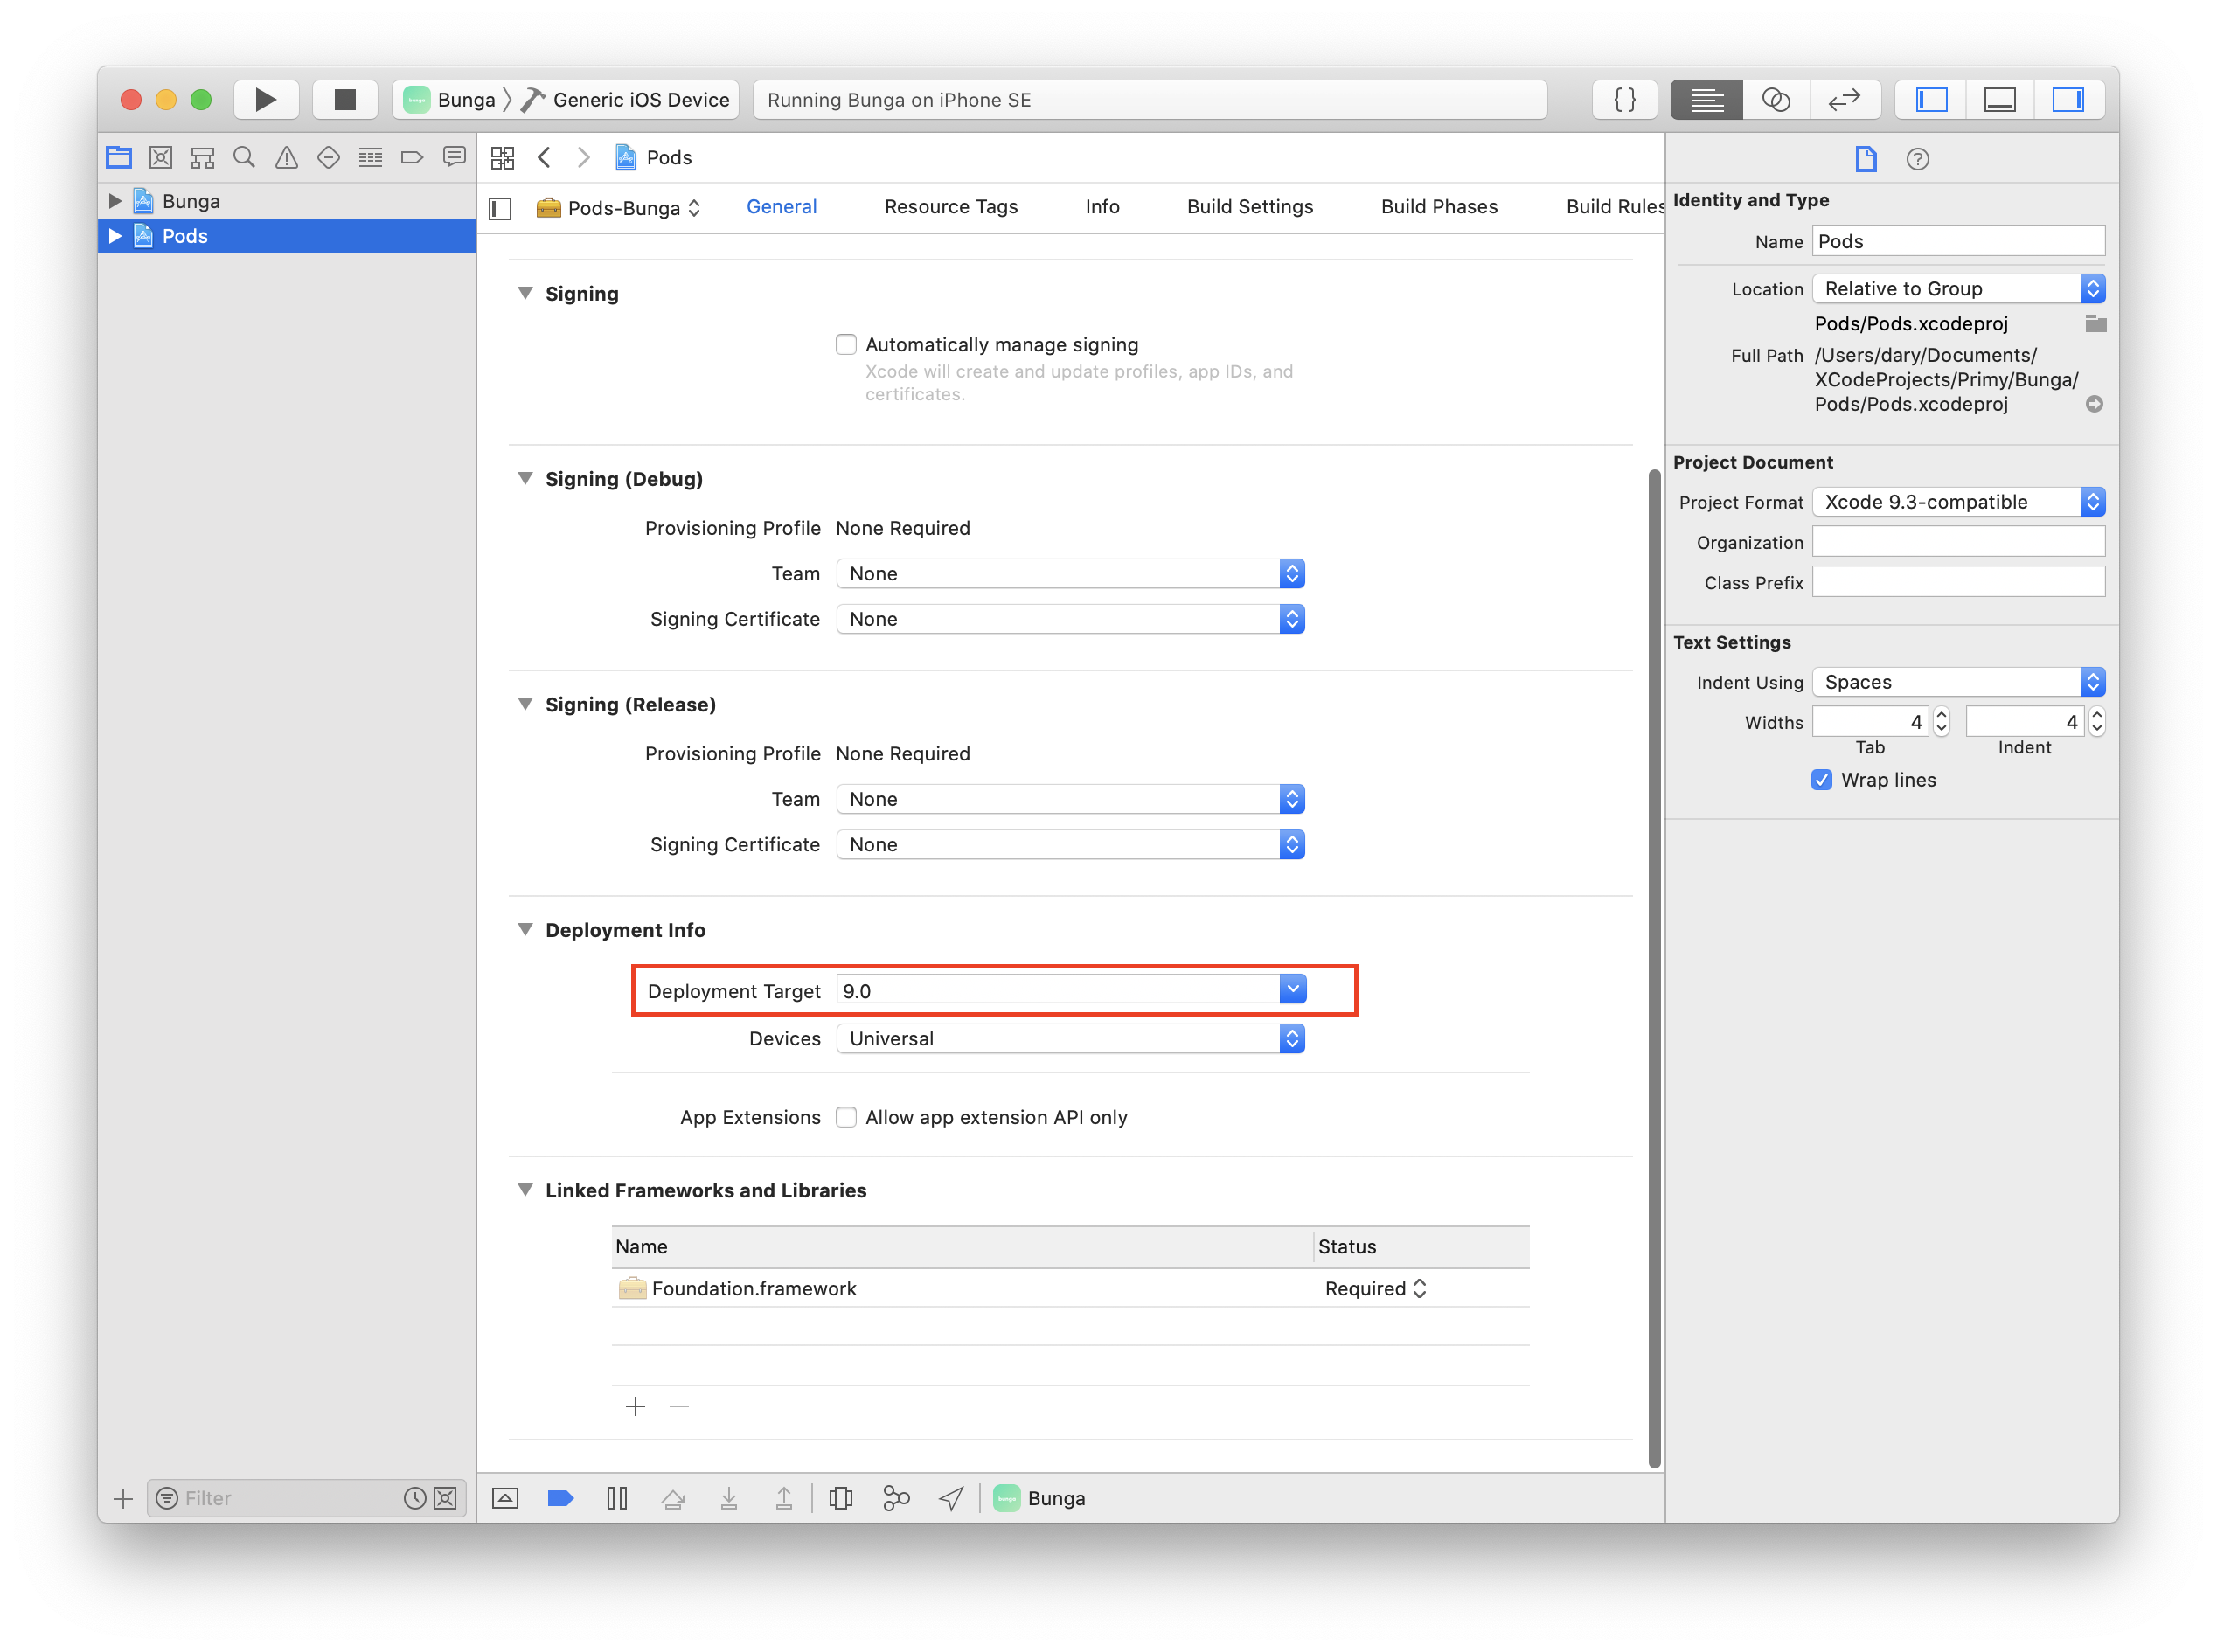Click the Stop button in toolbar
The width and height of the screenshot is (2217, 1652).
click(345, 99)
